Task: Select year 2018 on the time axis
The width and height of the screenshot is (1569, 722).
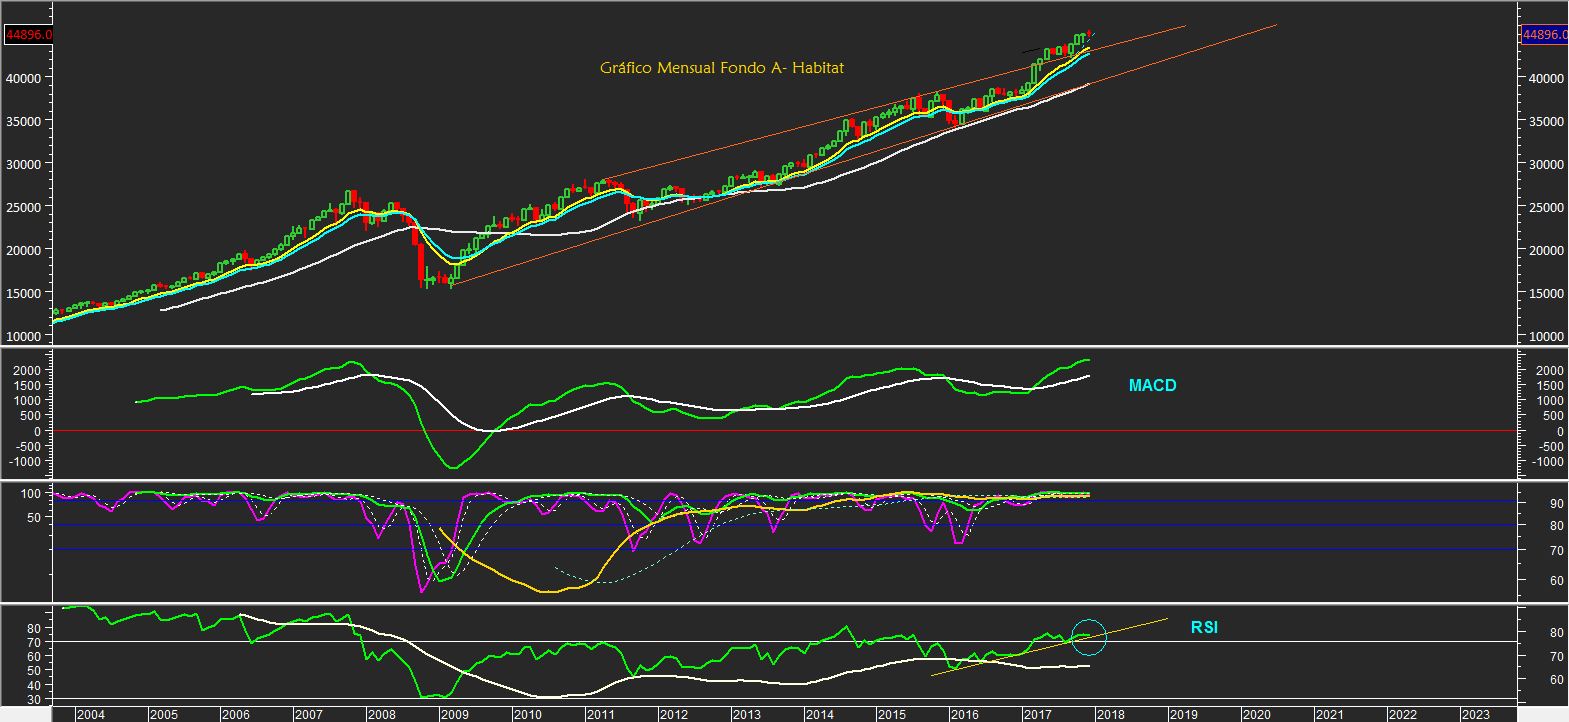Action: click(x=1110, y=714)
